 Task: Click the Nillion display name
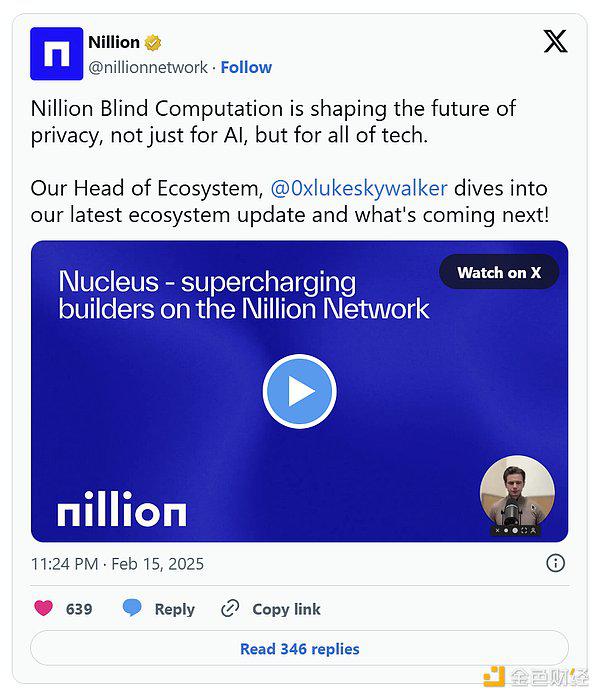[x=114, y=42]
